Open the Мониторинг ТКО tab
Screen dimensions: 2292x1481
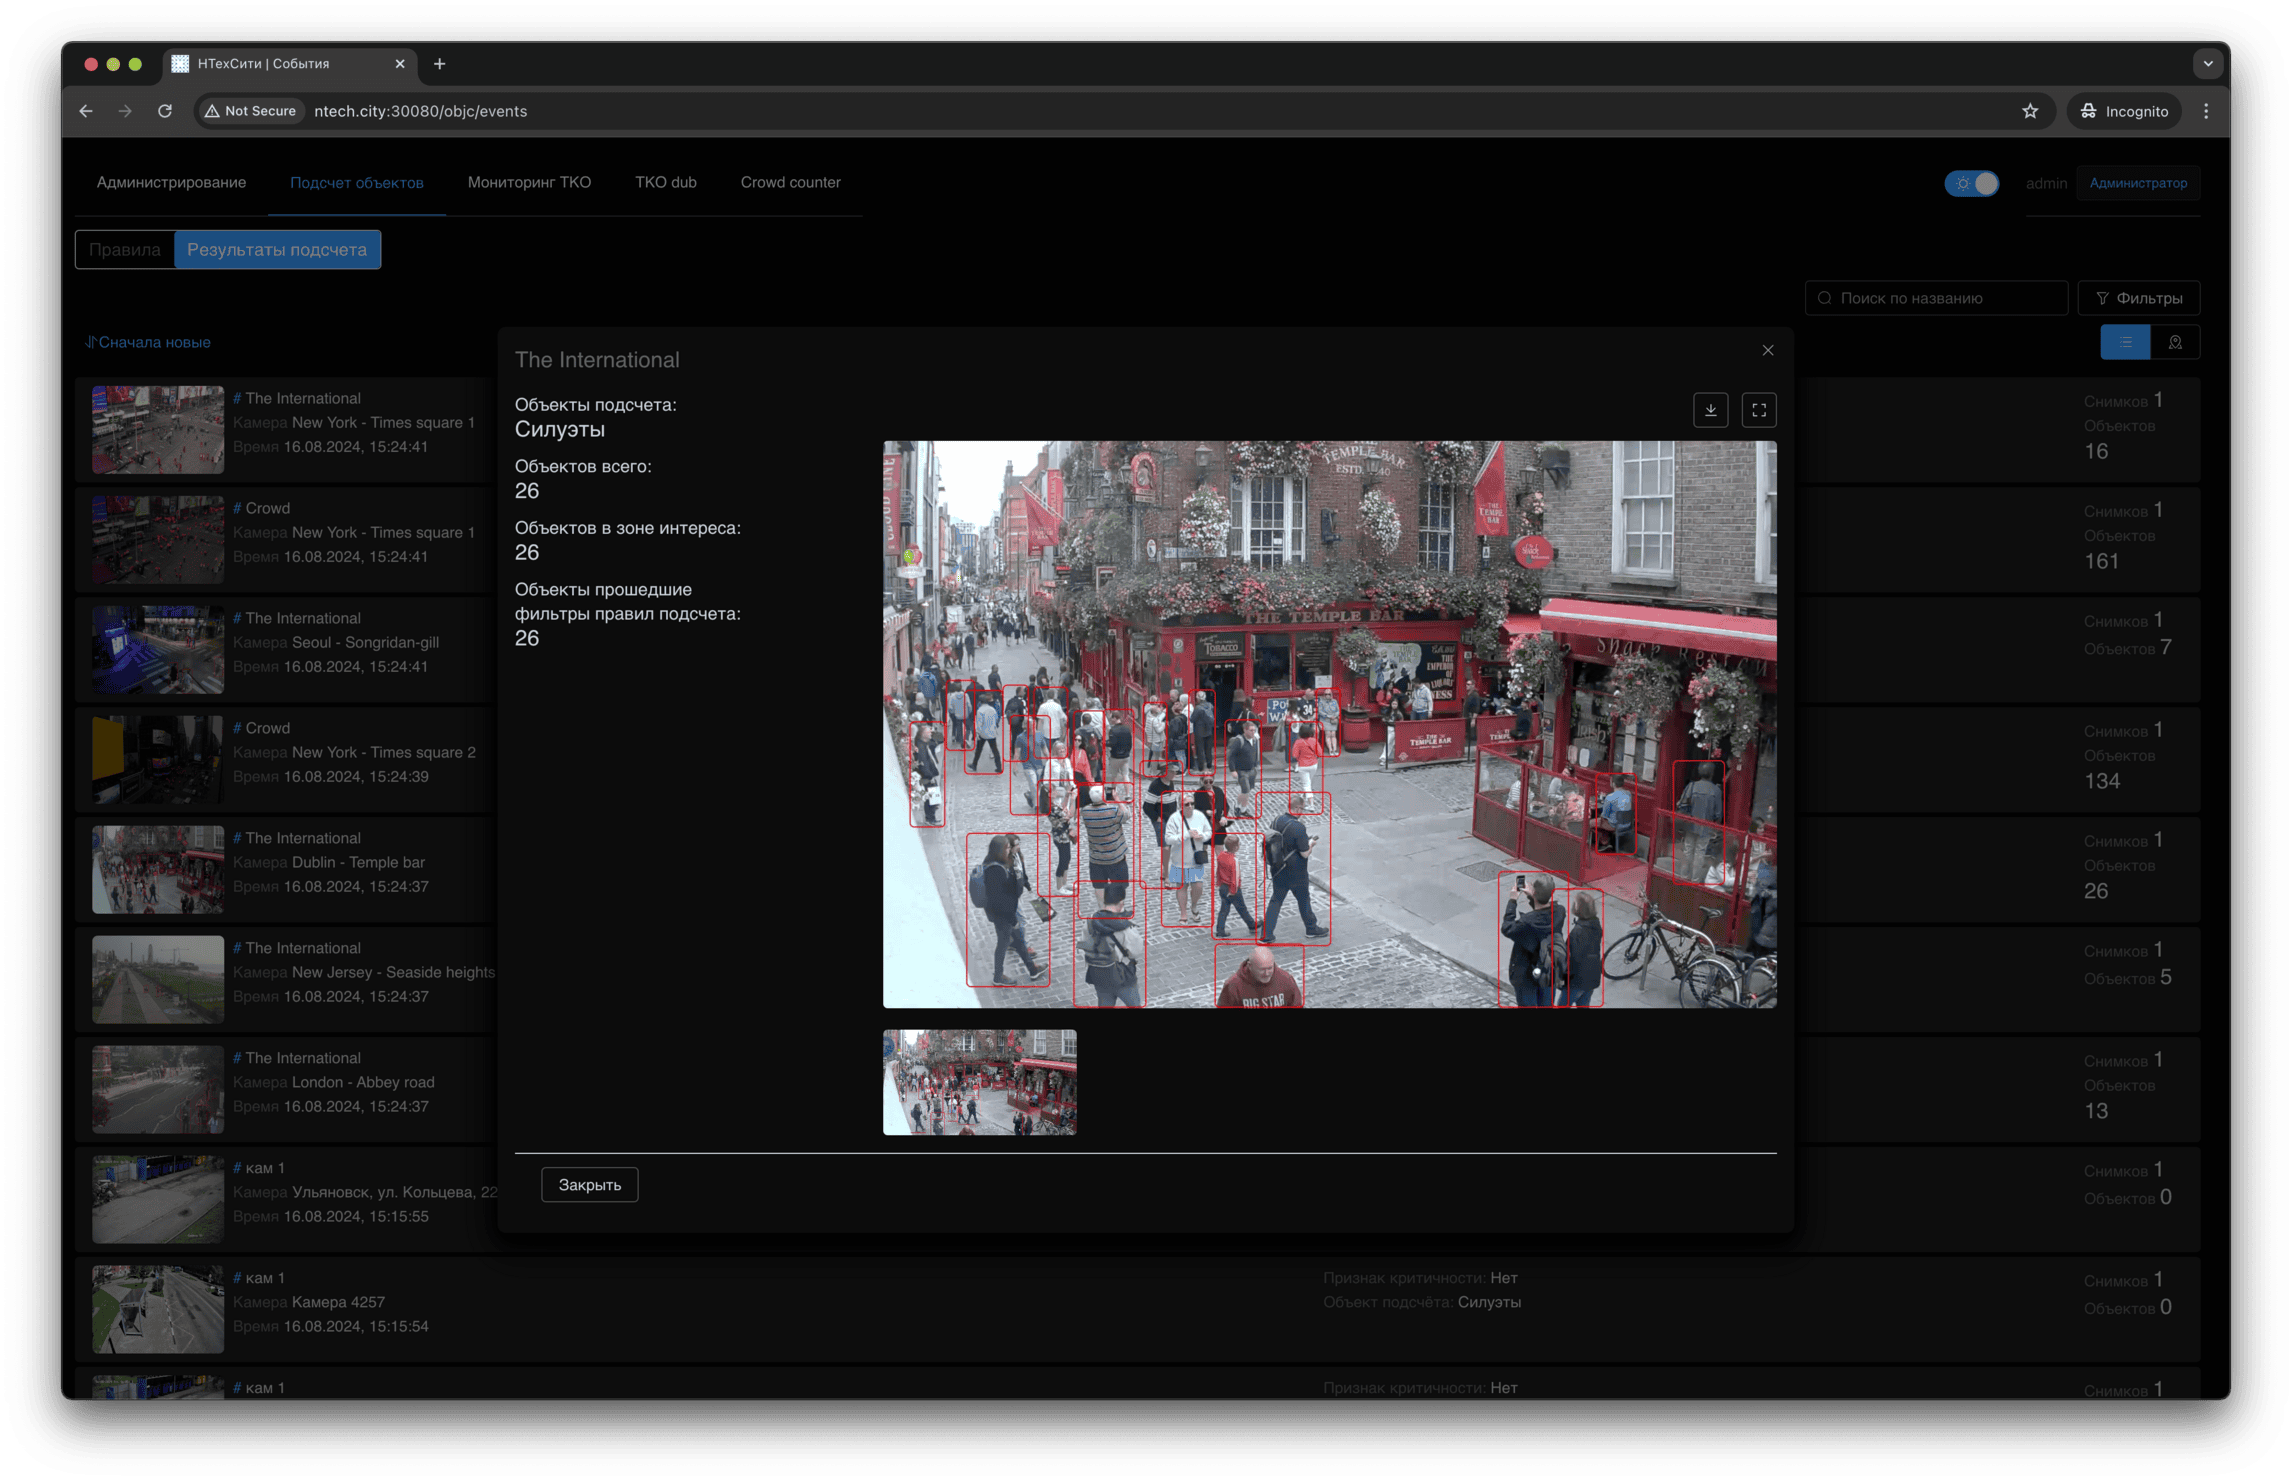529,182
